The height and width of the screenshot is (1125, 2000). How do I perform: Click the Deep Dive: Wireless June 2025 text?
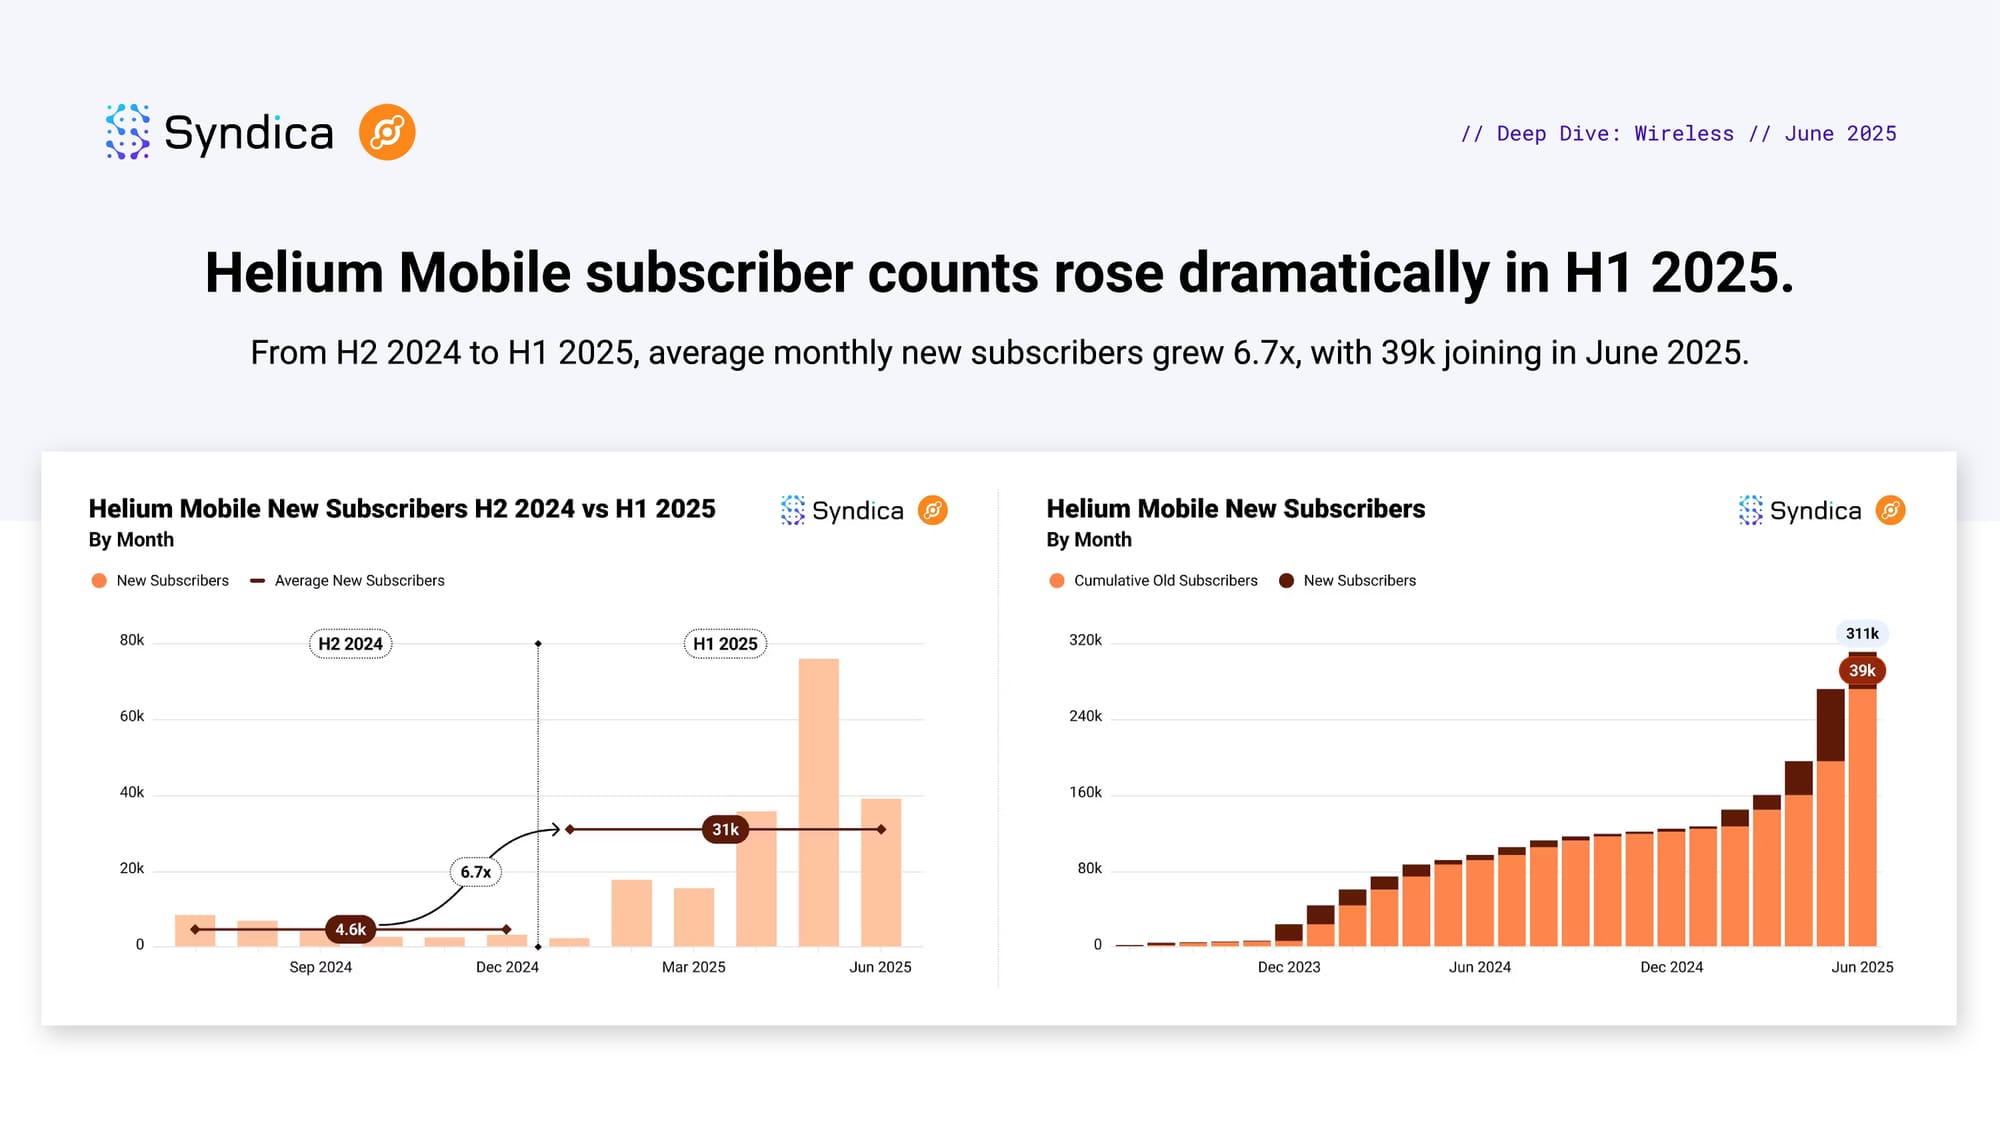(1678, 134)
